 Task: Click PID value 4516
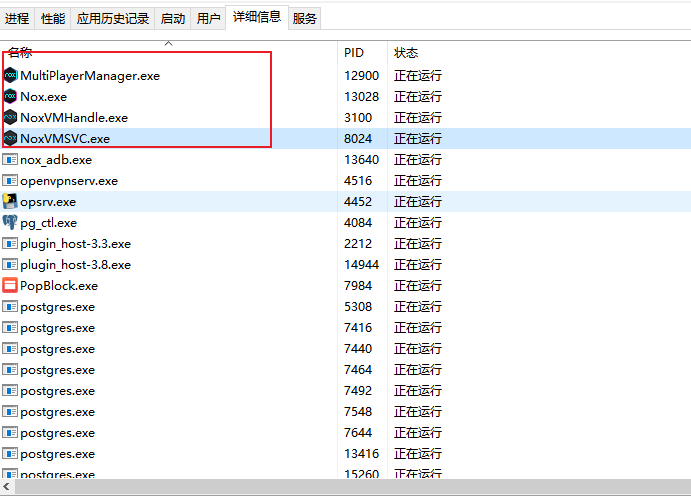pyautogui.click(x=358, y=181)
